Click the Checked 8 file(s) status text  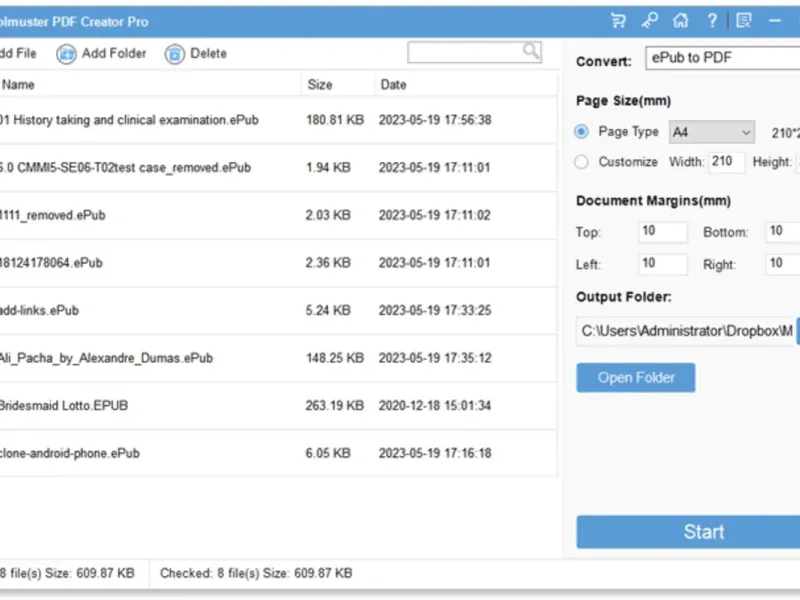coord(256,573)
